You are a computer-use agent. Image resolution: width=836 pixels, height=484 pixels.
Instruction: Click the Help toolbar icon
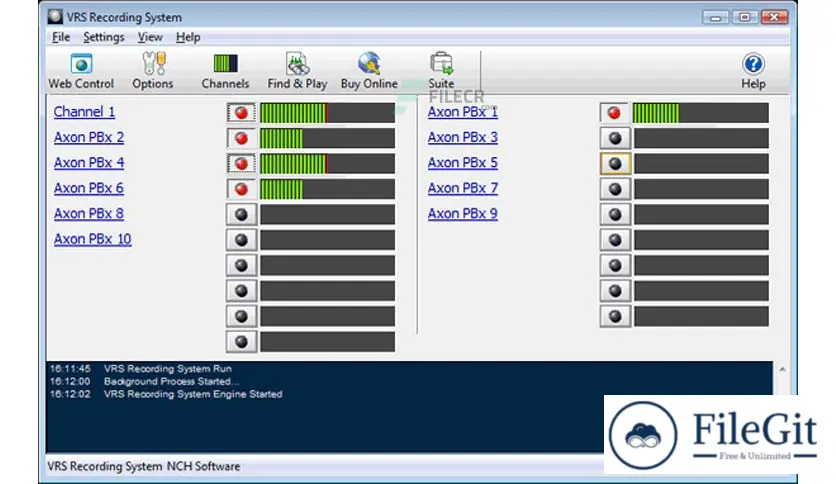tap(753, 71)
